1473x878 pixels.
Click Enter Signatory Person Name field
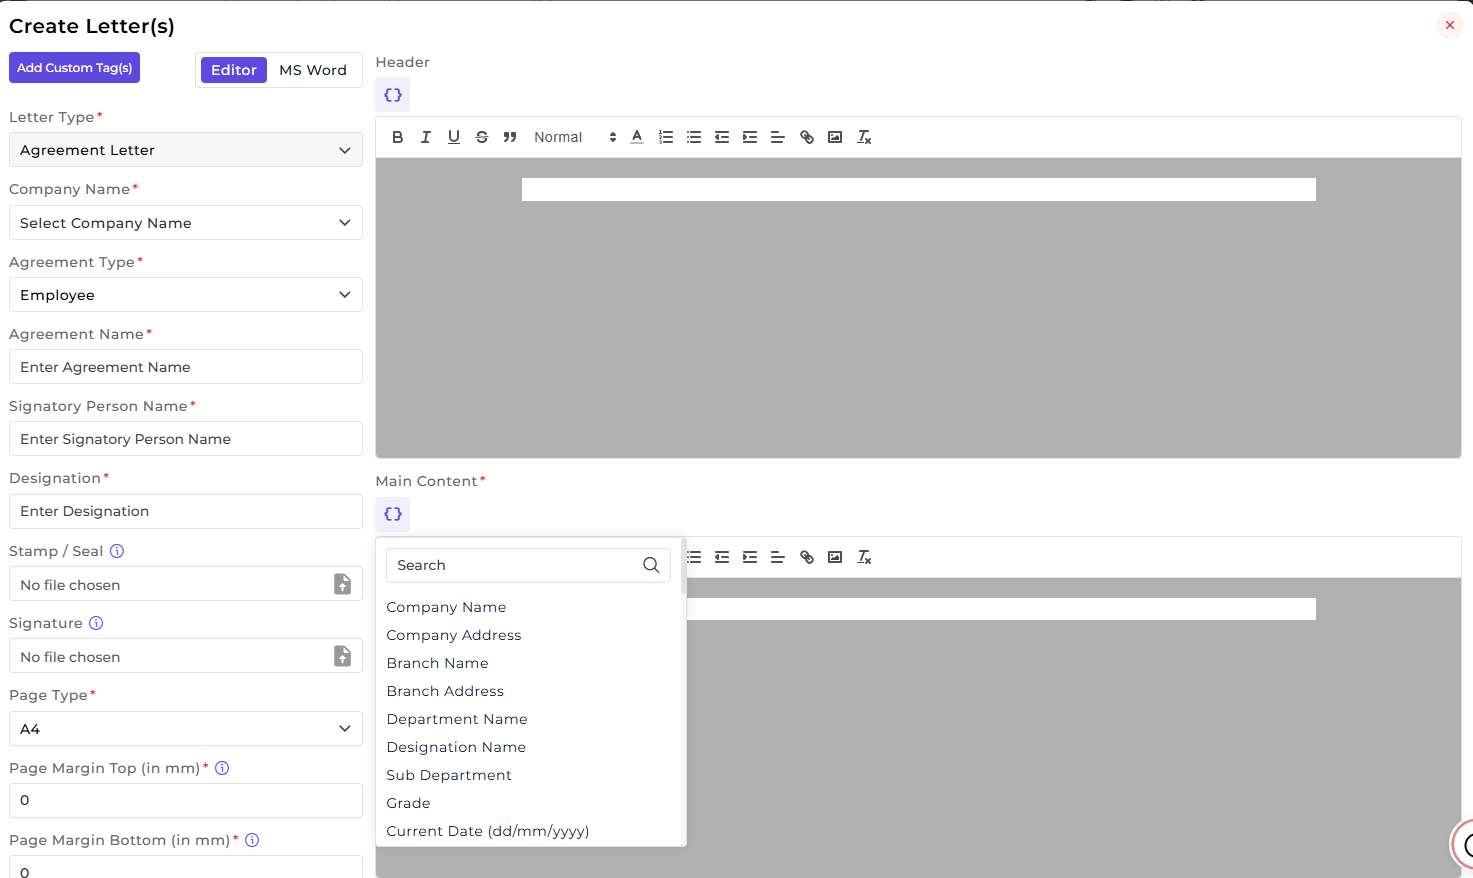(186, 439)
